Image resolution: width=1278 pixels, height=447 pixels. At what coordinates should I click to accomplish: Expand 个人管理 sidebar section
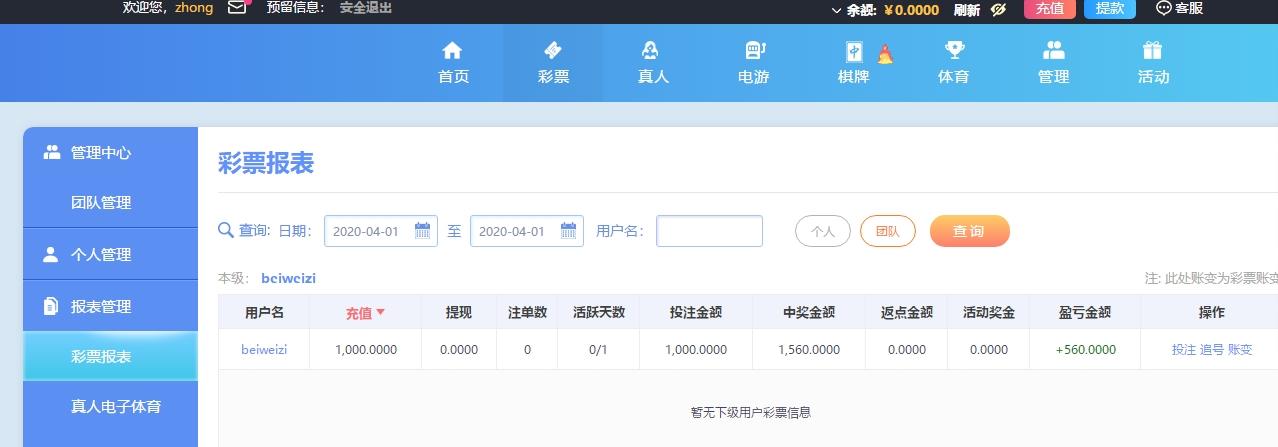[x=110, y=254]
